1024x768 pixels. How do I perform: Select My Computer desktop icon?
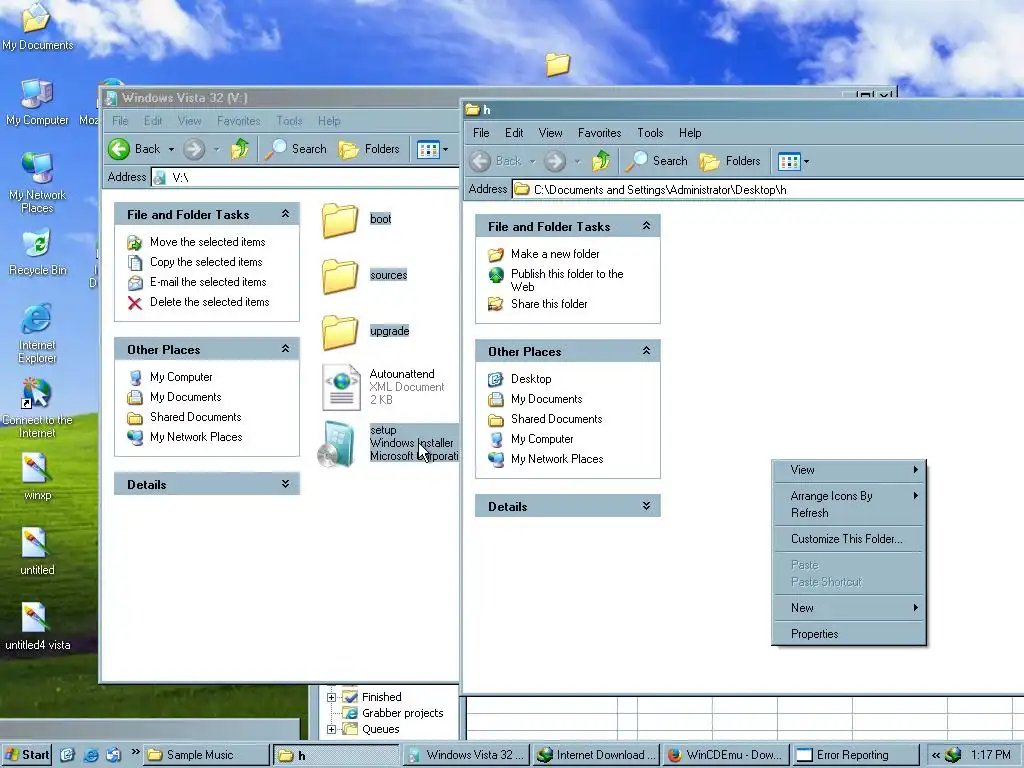pyautogui.click(x=37, y=103)
